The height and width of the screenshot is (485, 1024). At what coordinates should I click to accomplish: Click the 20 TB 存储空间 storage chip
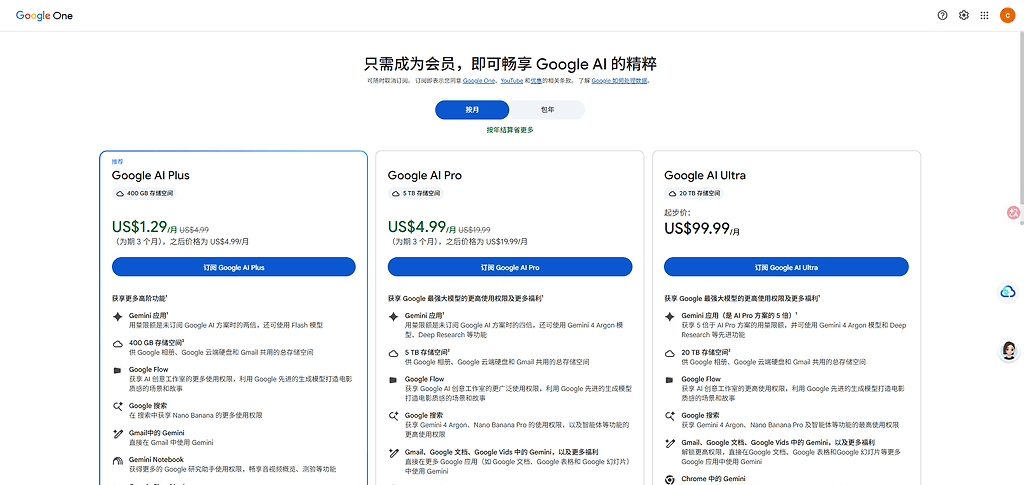694,194
